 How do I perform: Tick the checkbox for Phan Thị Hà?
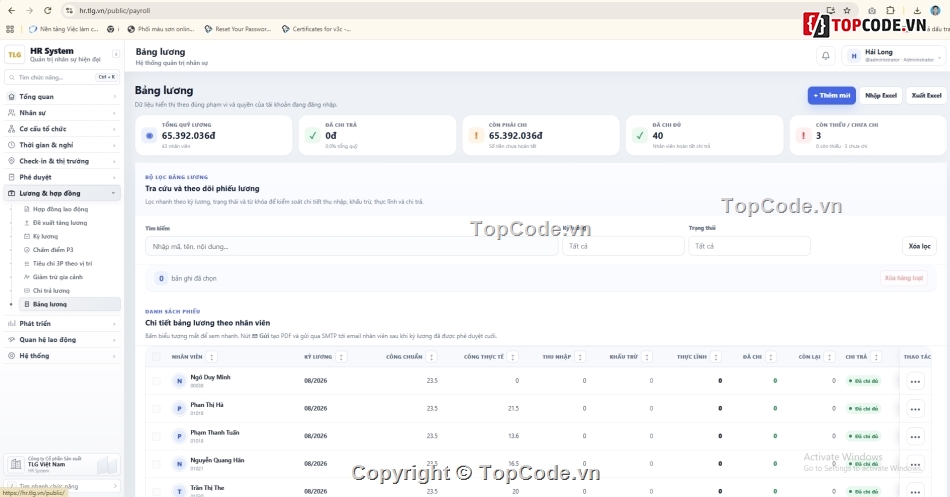pos(156,409)
